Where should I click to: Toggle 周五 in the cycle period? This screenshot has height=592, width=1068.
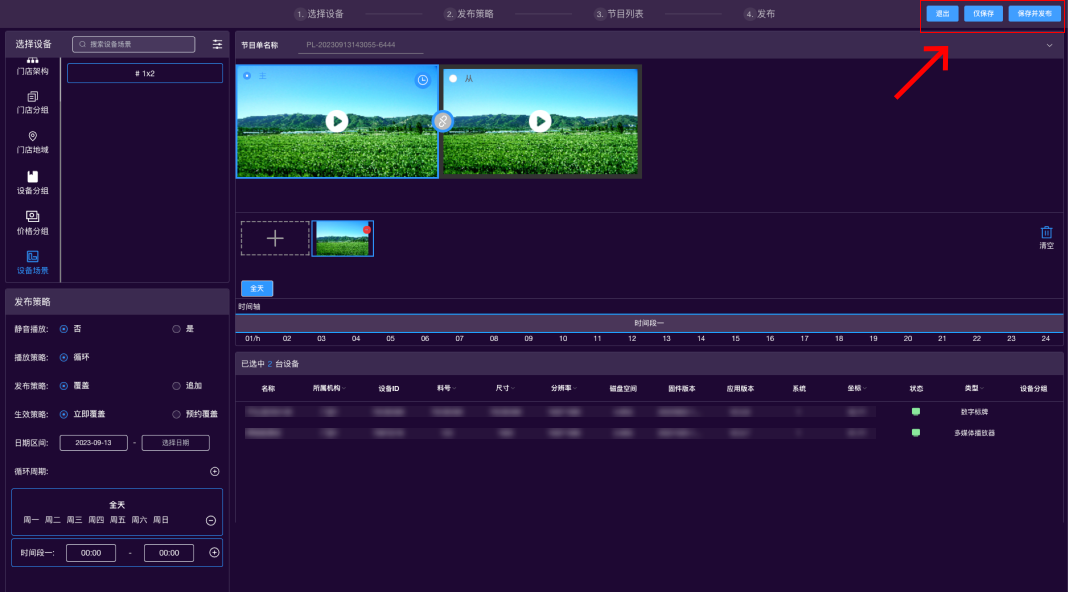click(118, 520)
